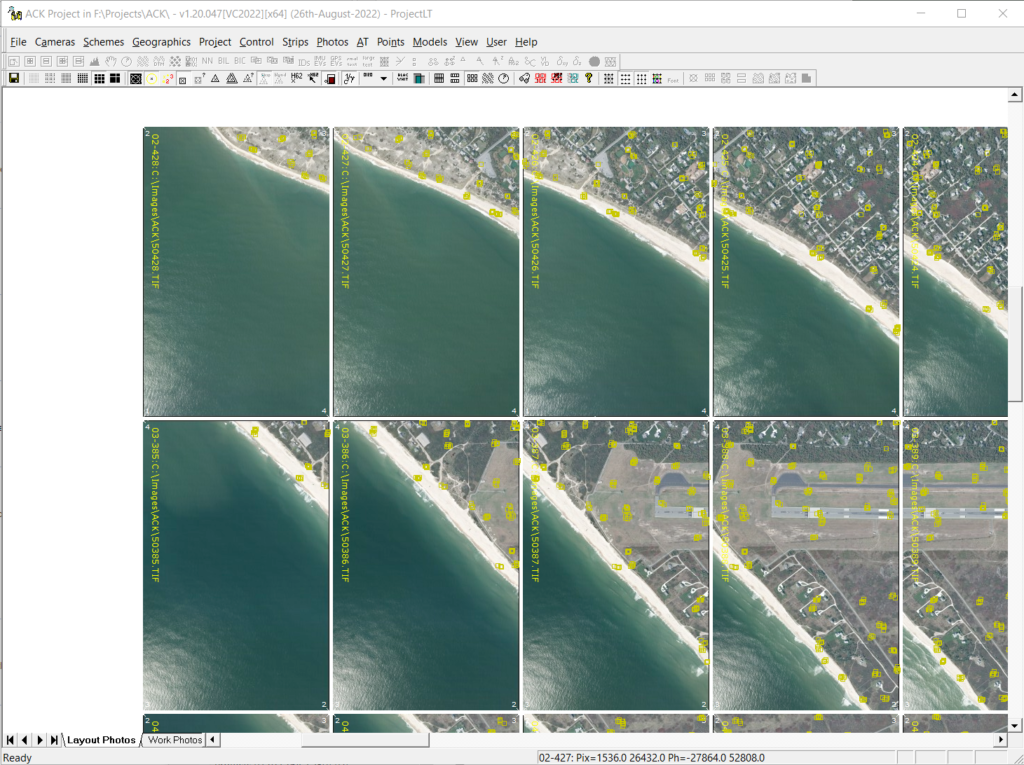Screen dimensions: 1024x765
Task: Click the horizontal scrollbar right arrow
Action: [x=1001, y=740]
